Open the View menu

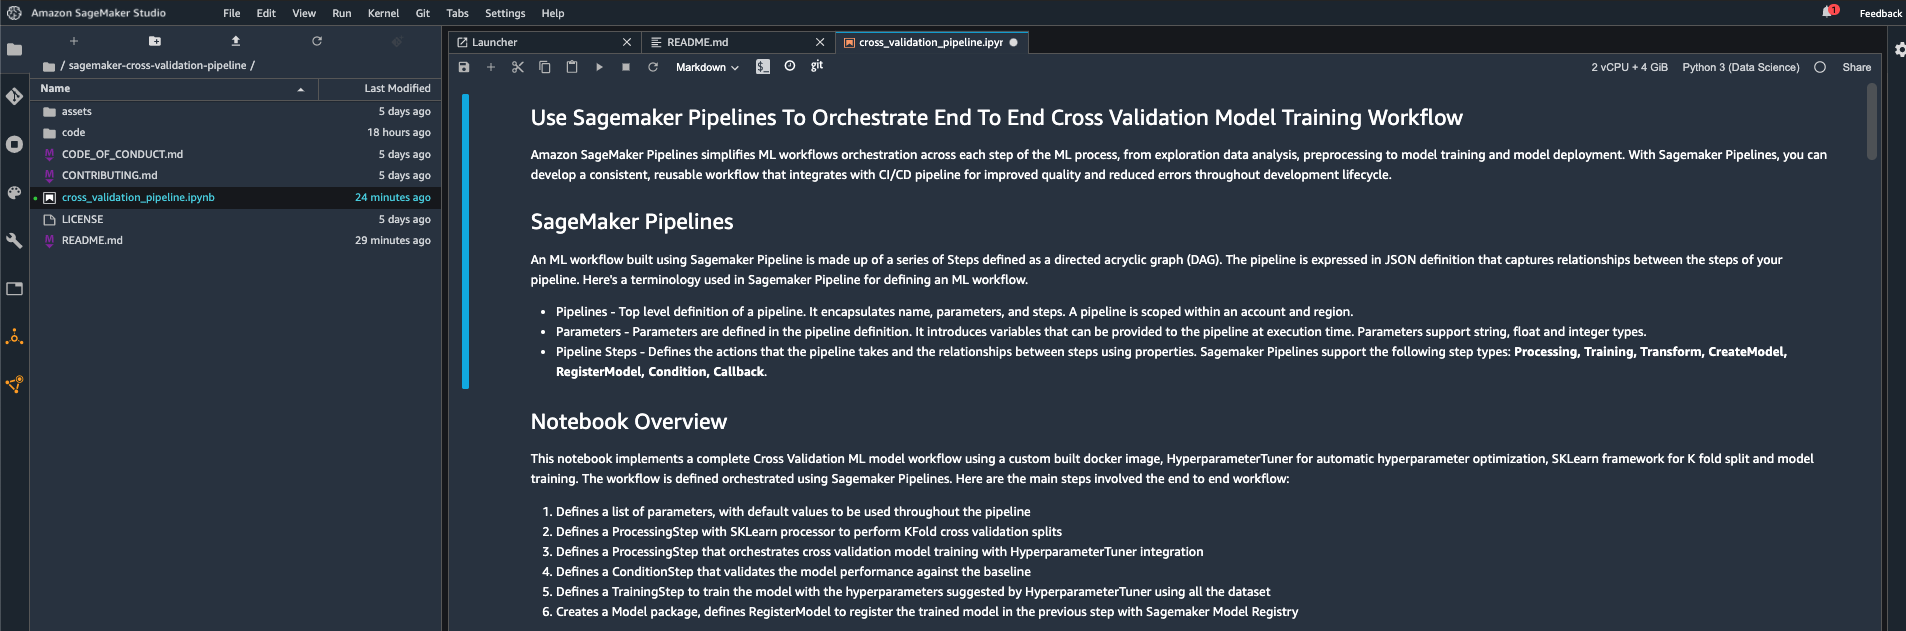pyautogui.click(x=304, y=13)
